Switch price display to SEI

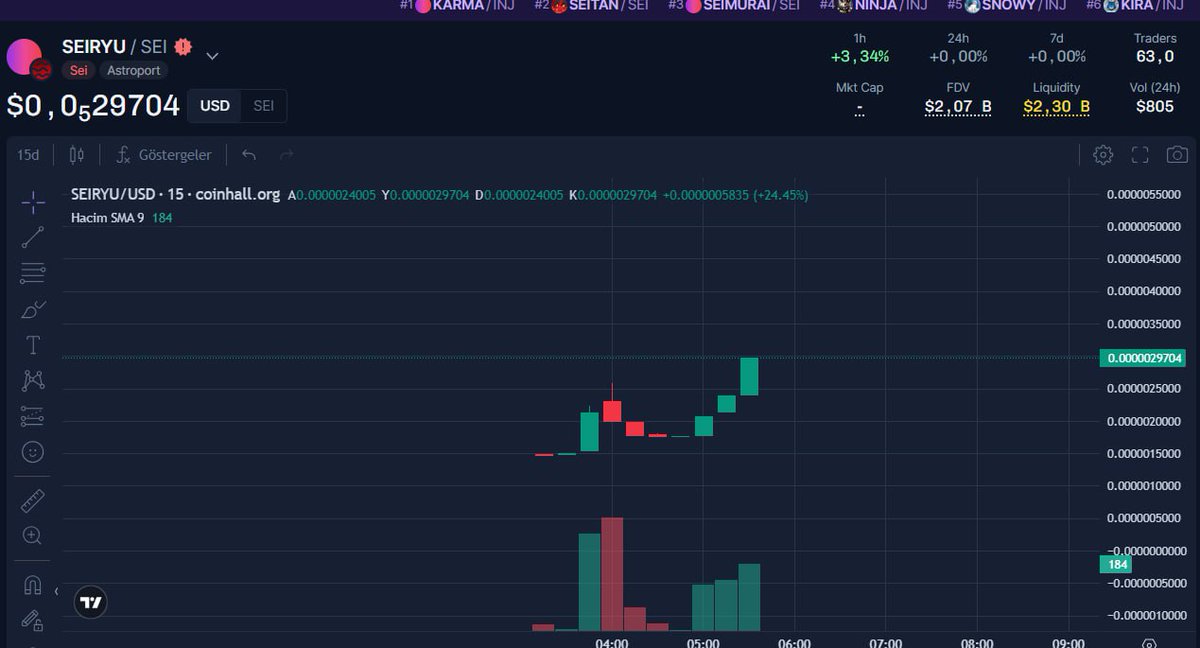pyautogui.click(x=263, y=106)
